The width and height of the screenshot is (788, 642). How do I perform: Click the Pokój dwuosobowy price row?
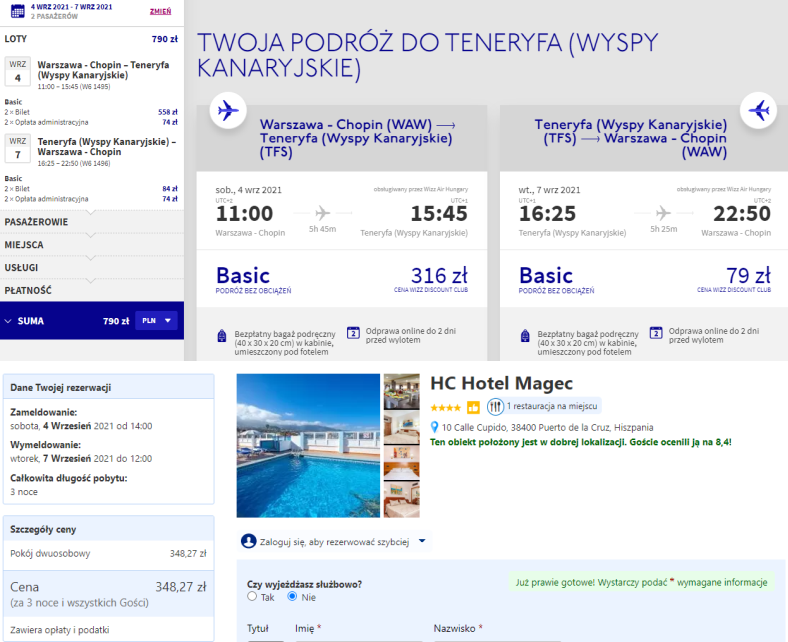pyautogui.click(x=109, y=554)
